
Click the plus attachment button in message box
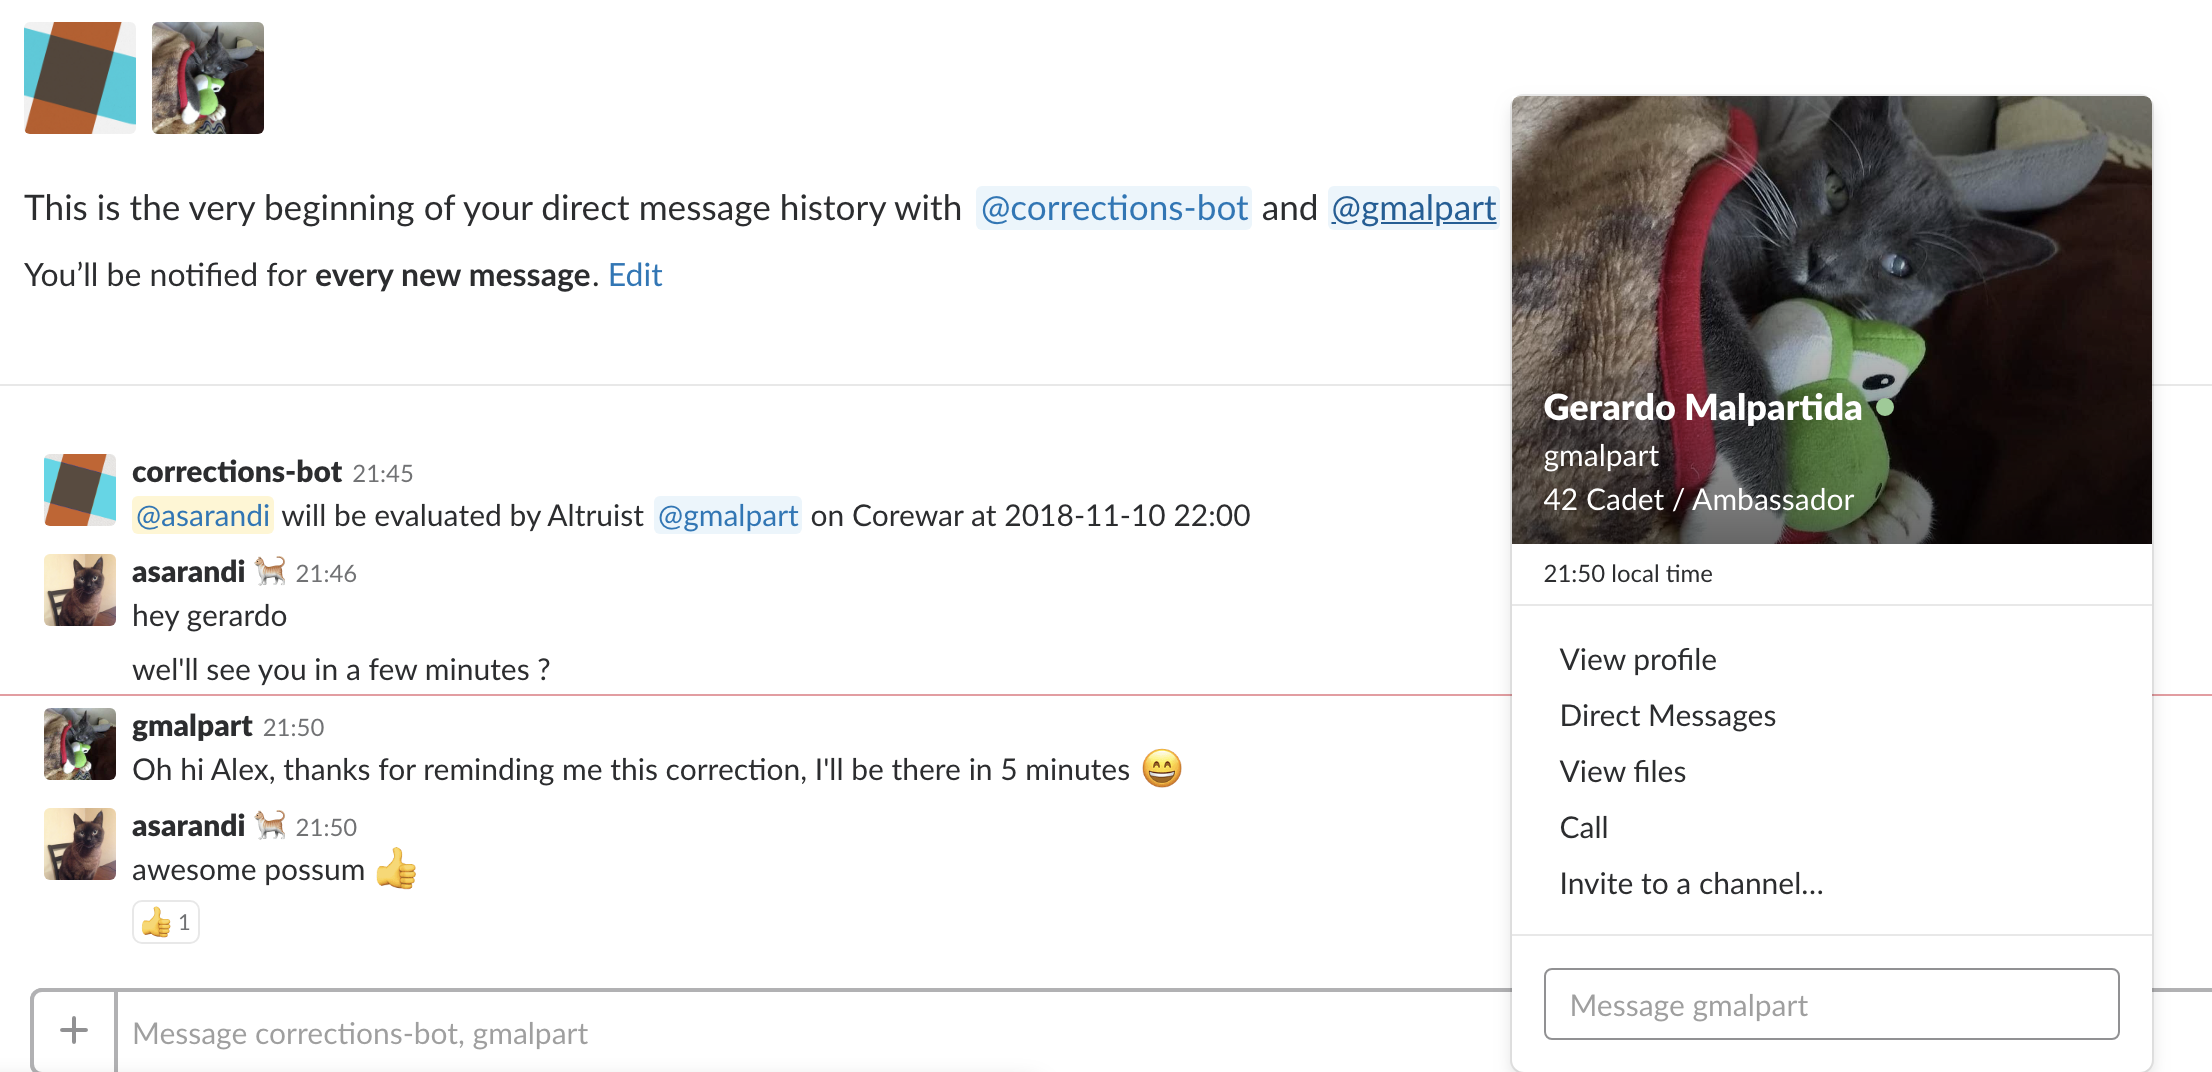click(74, 1031)
